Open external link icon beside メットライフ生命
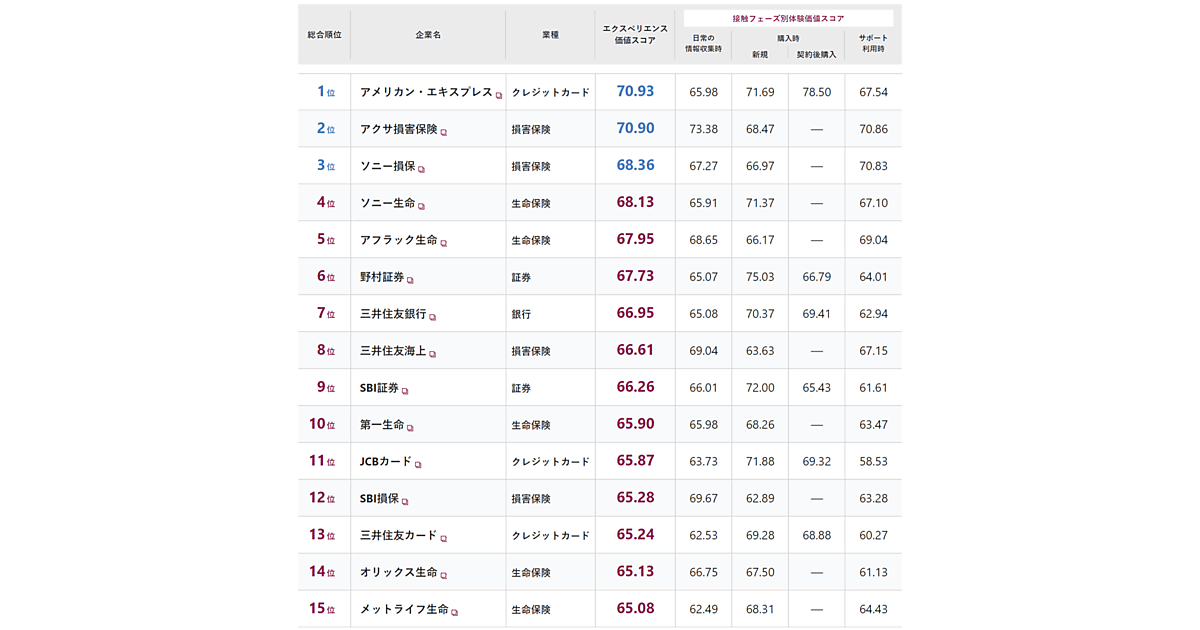This screenshot has height=630, width=1200. [x=455, y=613]
